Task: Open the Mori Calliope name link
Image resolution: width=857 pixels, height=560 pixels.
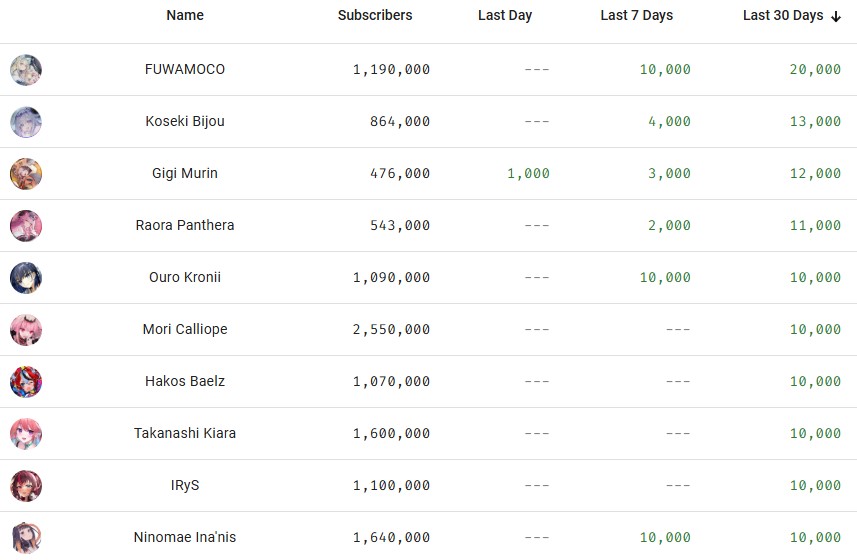Action: pos(185,329)
